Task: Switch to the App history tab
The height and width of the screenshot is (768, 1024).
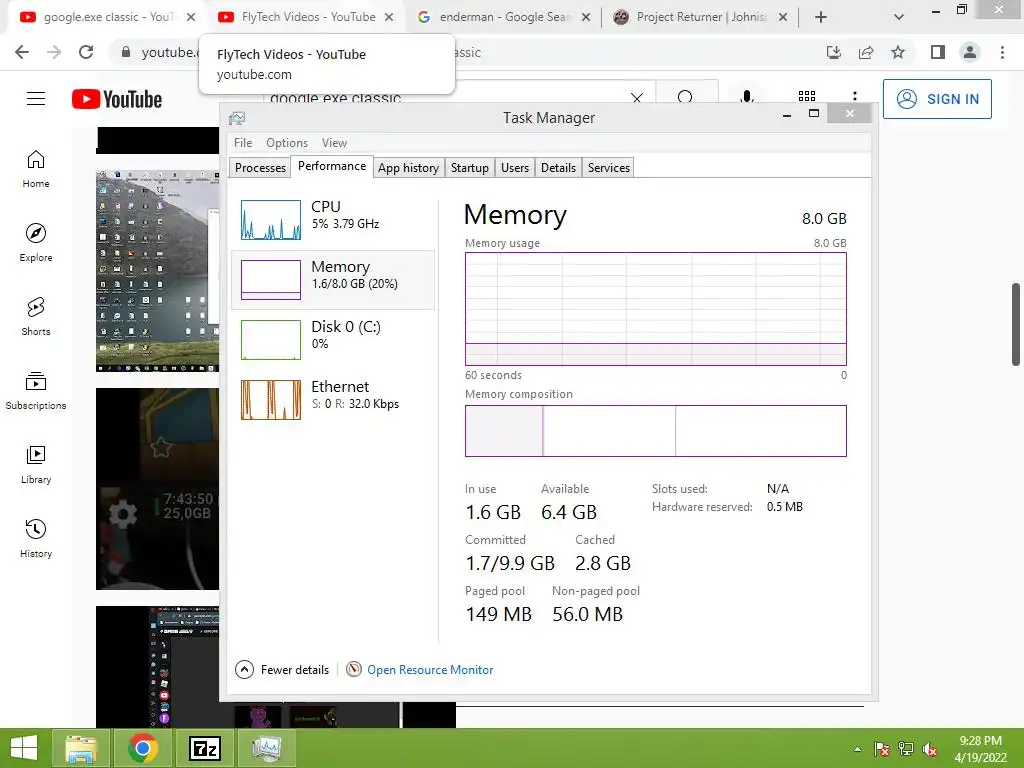Action: coord(408,168)
